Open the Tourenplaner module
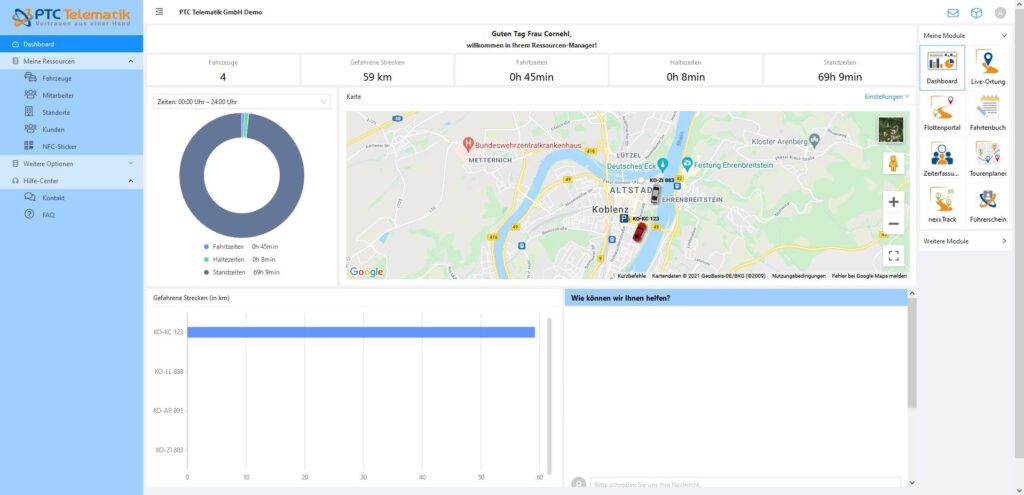This screenshot has height=495, width=1024. click(x=989, y=158)
